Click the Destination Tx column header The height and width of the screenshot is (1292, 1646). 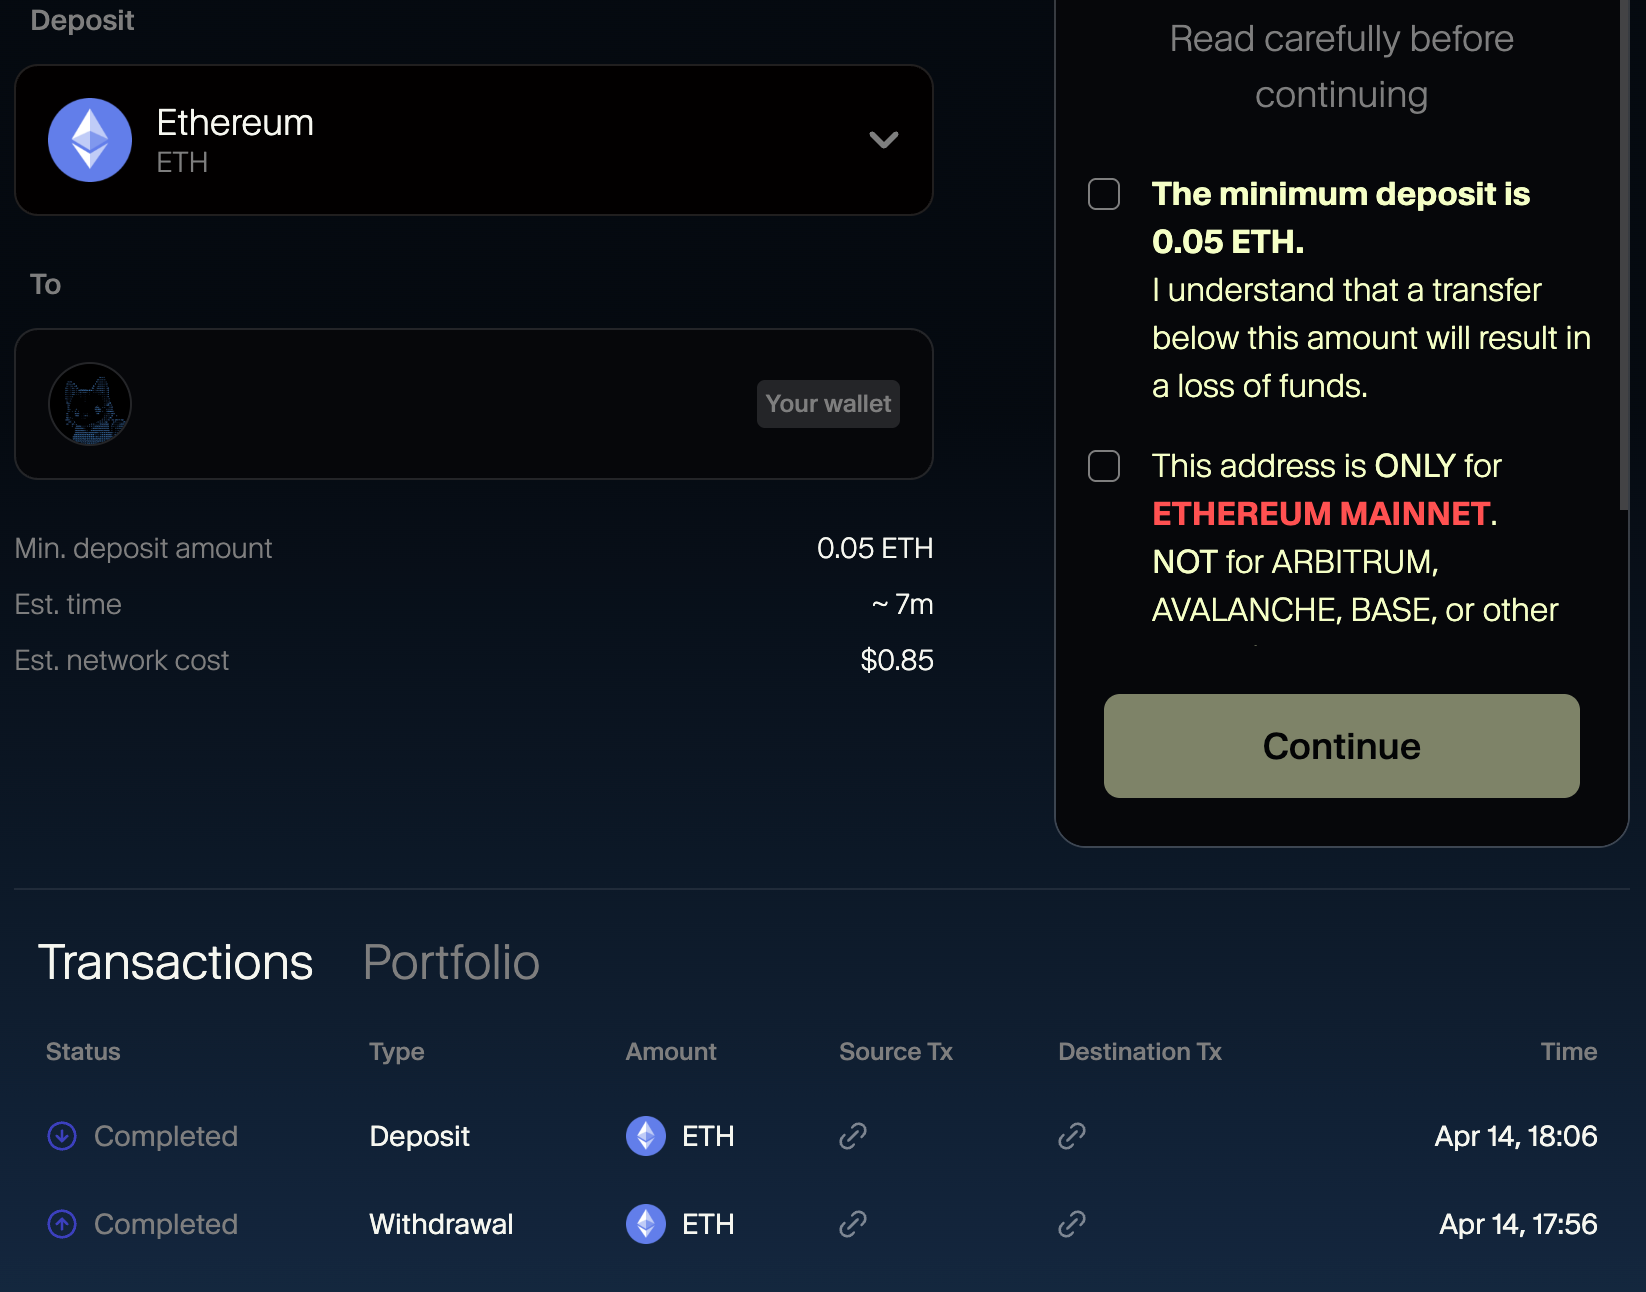tap(1140, 1052)
